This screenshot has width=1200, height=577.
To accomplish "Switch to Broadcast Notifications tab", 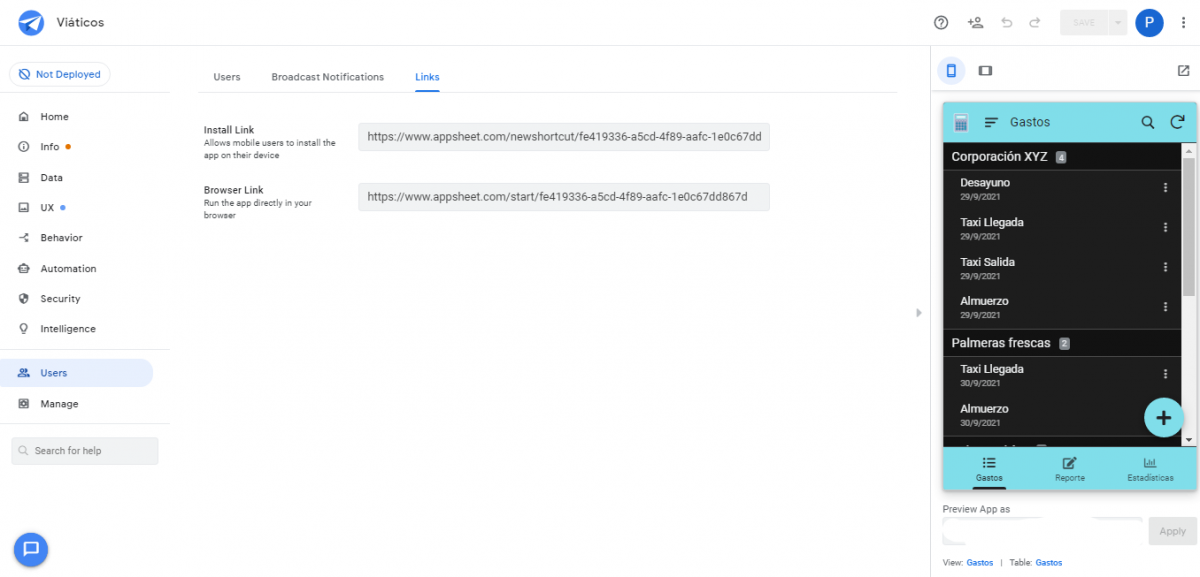I will coord(327,77).
